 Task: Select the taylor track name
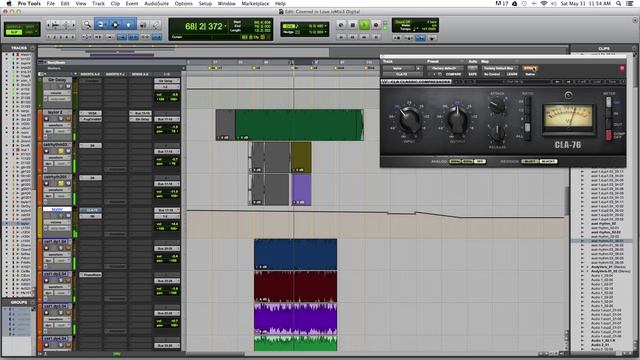pos(57,209)
